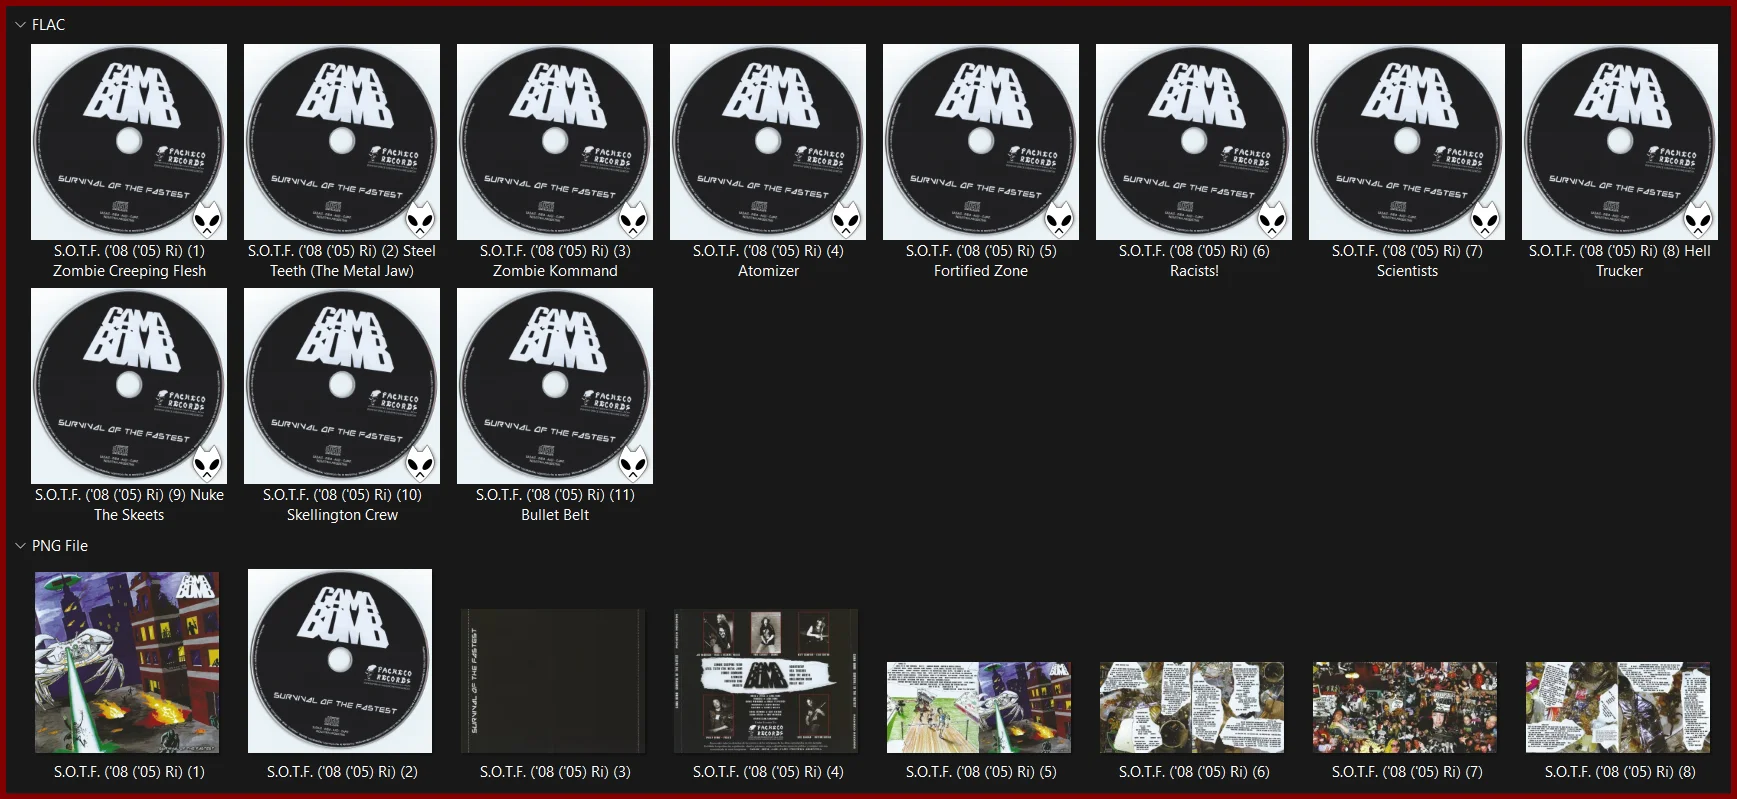Select the Zombie Creeping Flesh FLAC disc thumbnail

coord(129,142)
